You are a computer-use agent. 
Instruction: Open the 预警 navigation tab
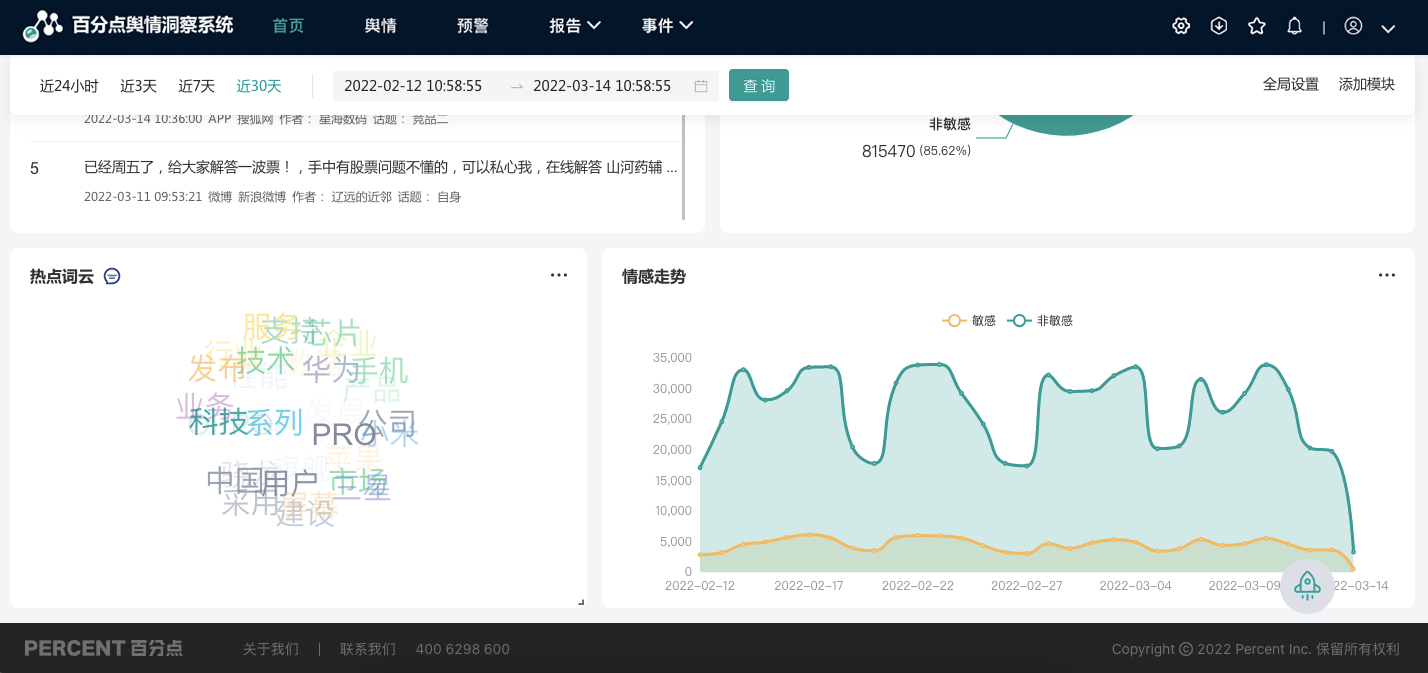[x=473, y=26]
